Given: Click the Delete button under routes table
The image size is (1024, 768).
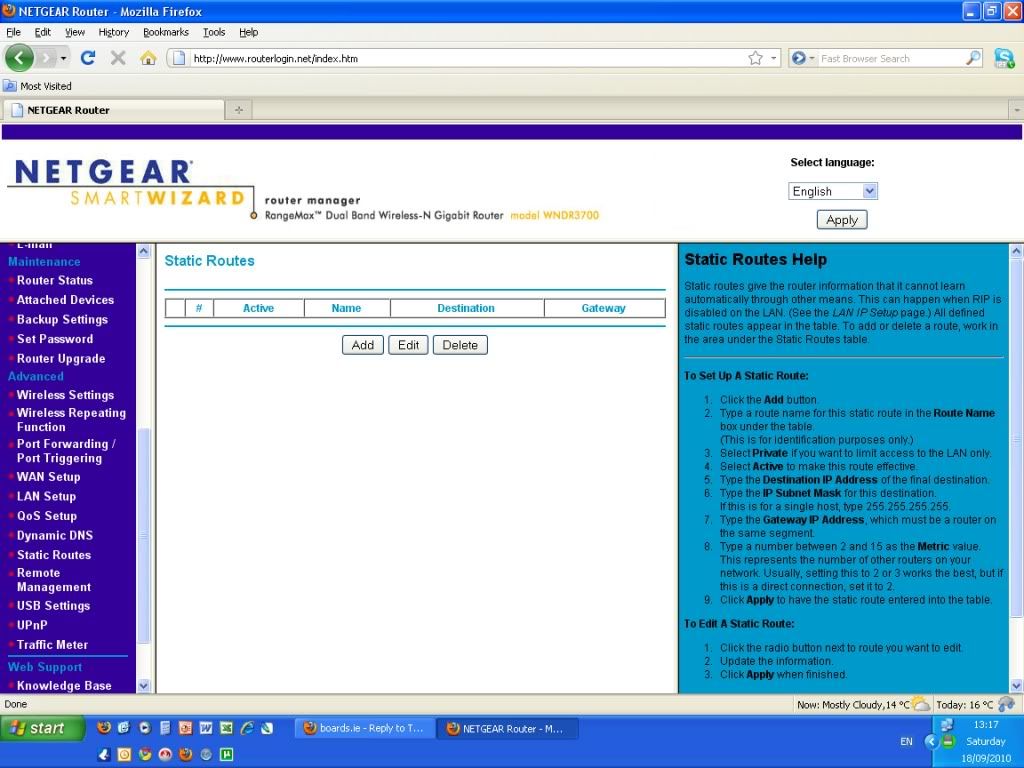Looking at the screenshot, I should pyautogui.click(x=460, y=345).
